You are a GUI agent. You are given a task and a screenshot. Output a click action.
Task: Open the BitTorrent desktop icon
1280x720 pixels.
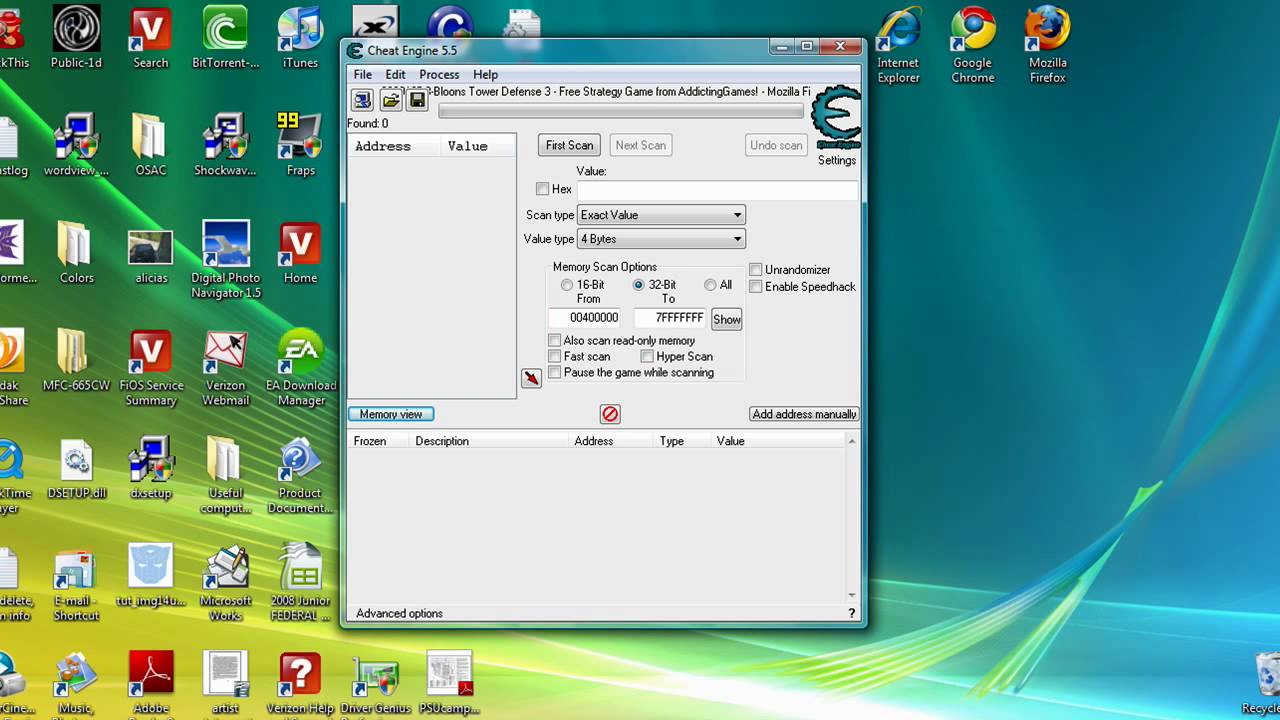225,38
